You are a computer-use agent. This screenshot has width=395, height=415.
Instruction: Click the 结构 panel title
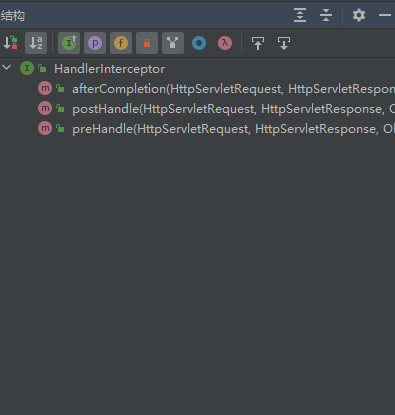13,16
